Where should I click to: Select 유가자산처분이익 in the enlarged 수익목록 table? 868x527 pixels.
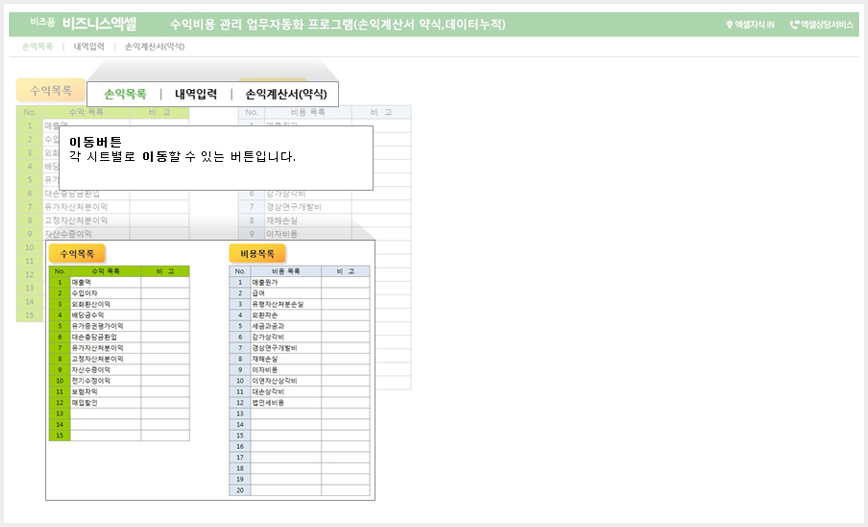105,348
